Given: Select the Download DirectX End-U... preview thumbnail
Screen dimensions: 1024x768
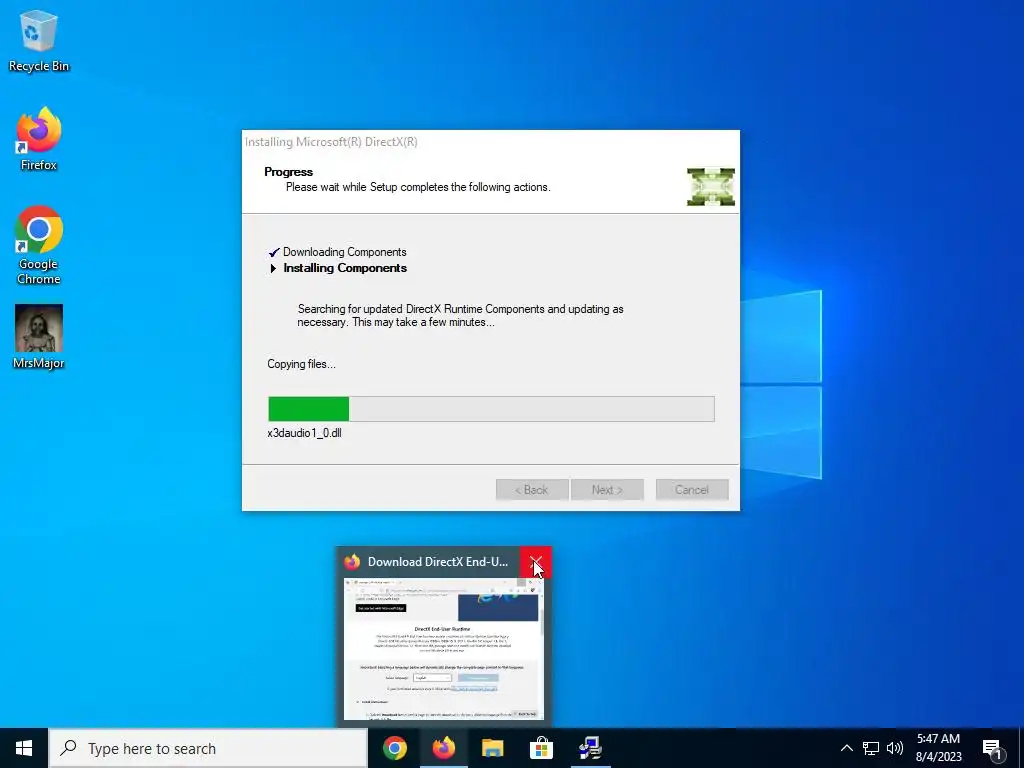Looking at the screenshot, I should tap(444, 648).
